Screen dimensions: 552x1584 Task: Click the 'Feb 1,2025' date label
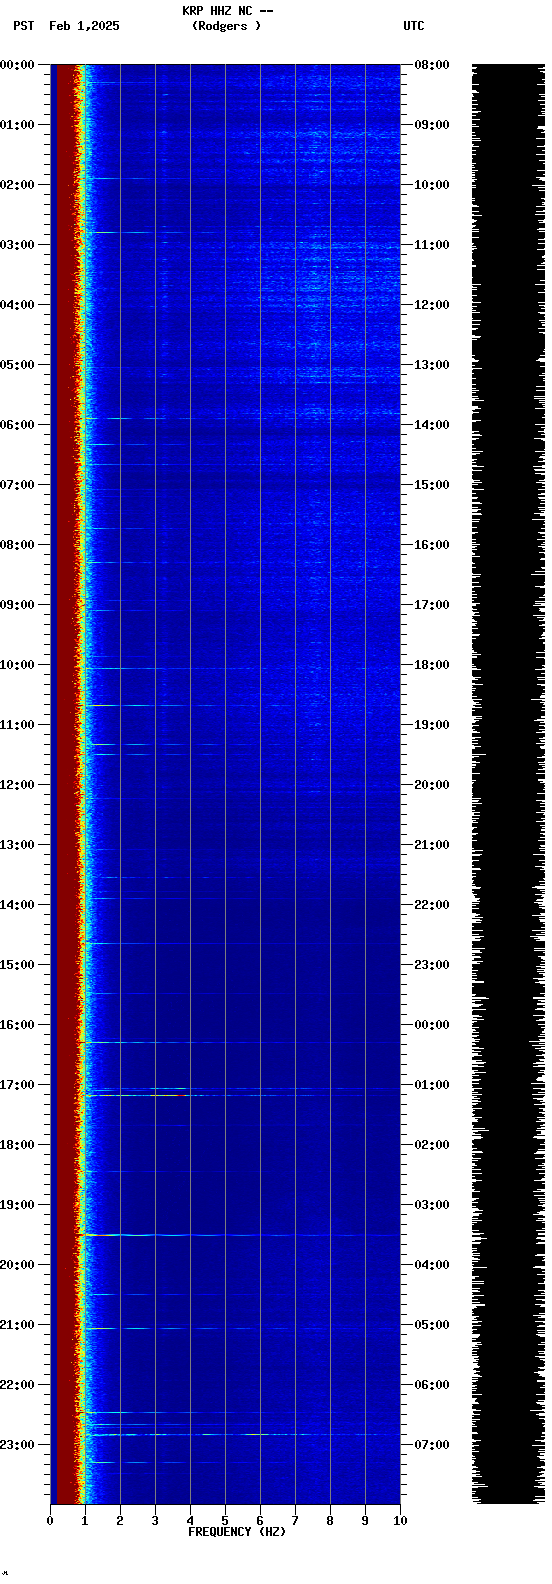tap(84, 26)
